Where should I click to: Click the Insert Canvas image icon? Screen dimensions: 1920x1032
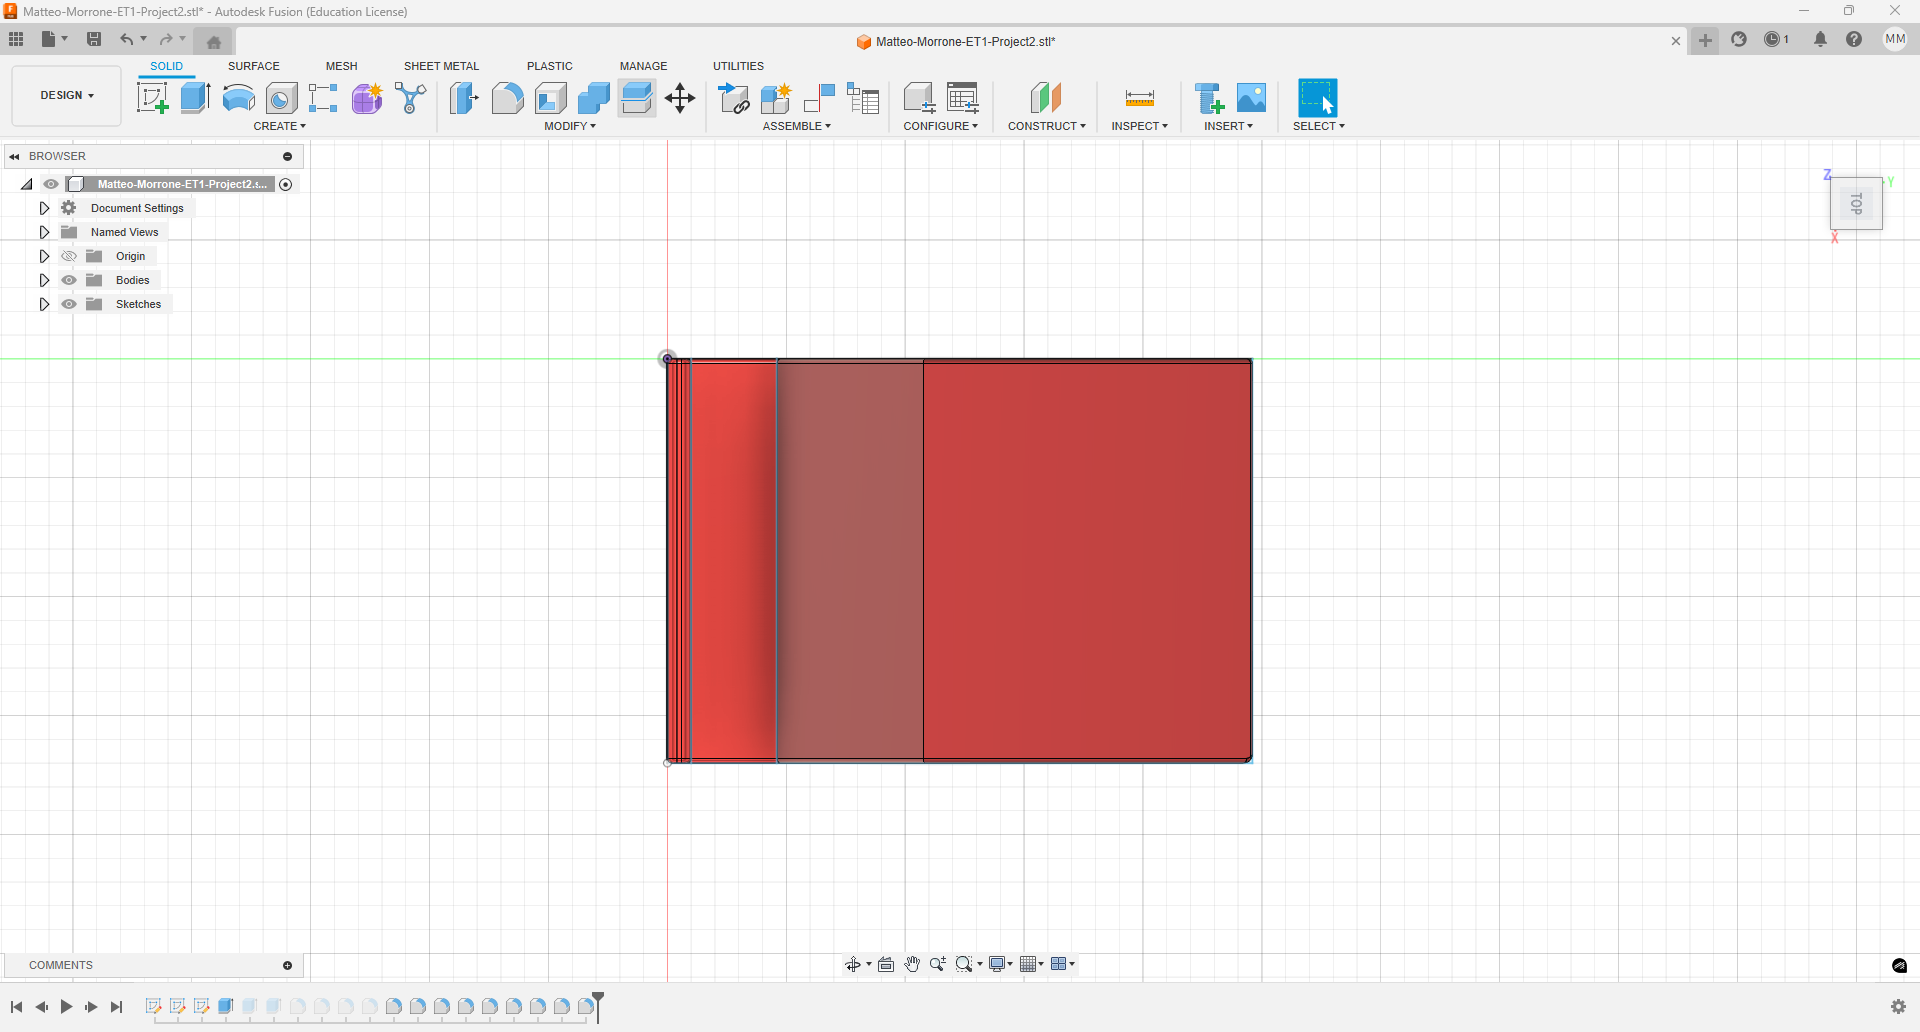tap(1251, 98)
